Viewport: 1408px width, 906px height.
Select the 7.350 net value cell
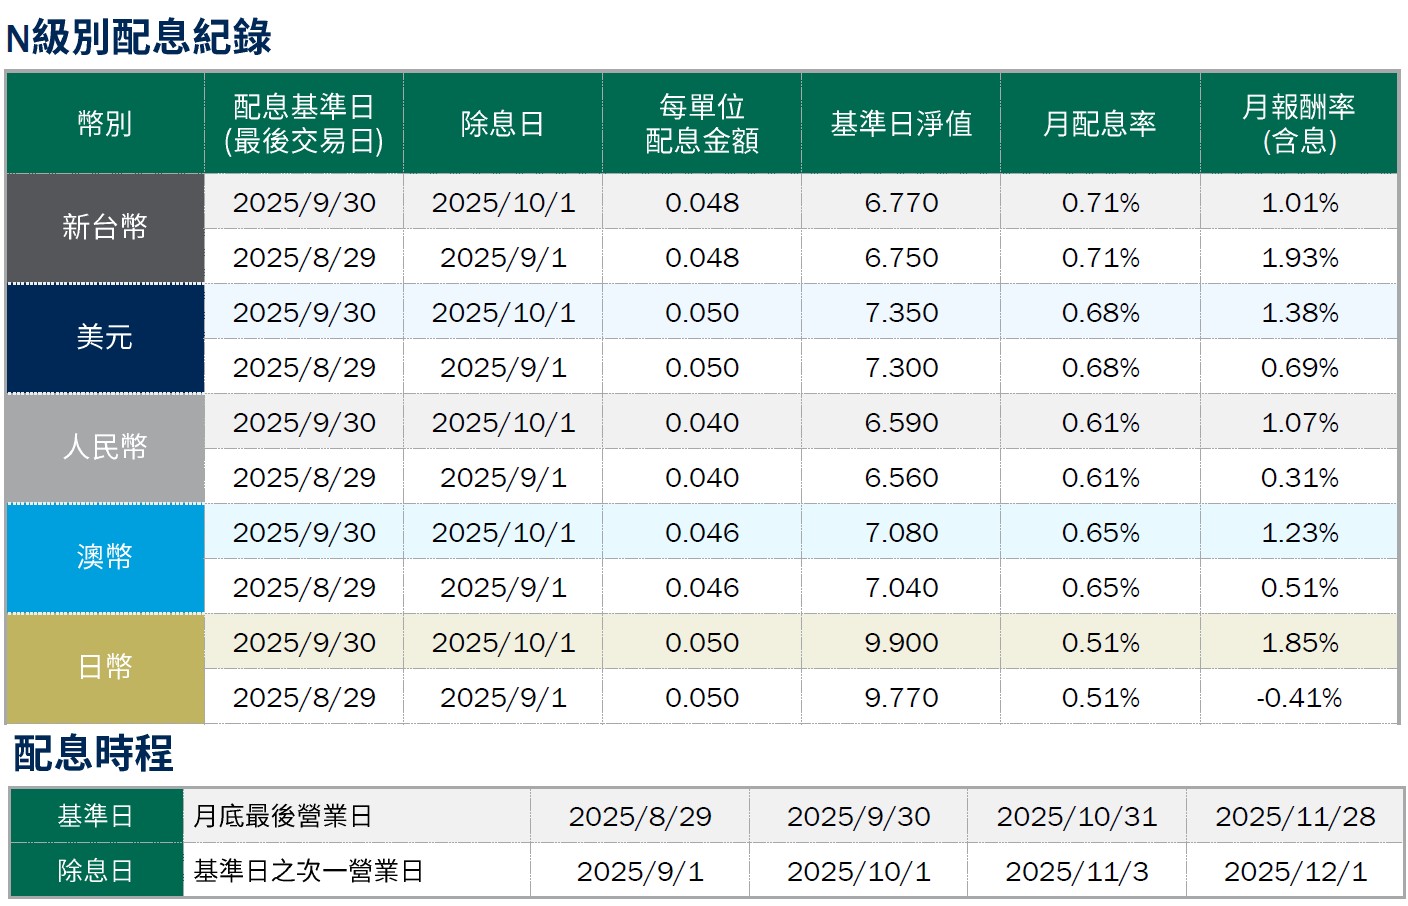[x=901, y=313]
